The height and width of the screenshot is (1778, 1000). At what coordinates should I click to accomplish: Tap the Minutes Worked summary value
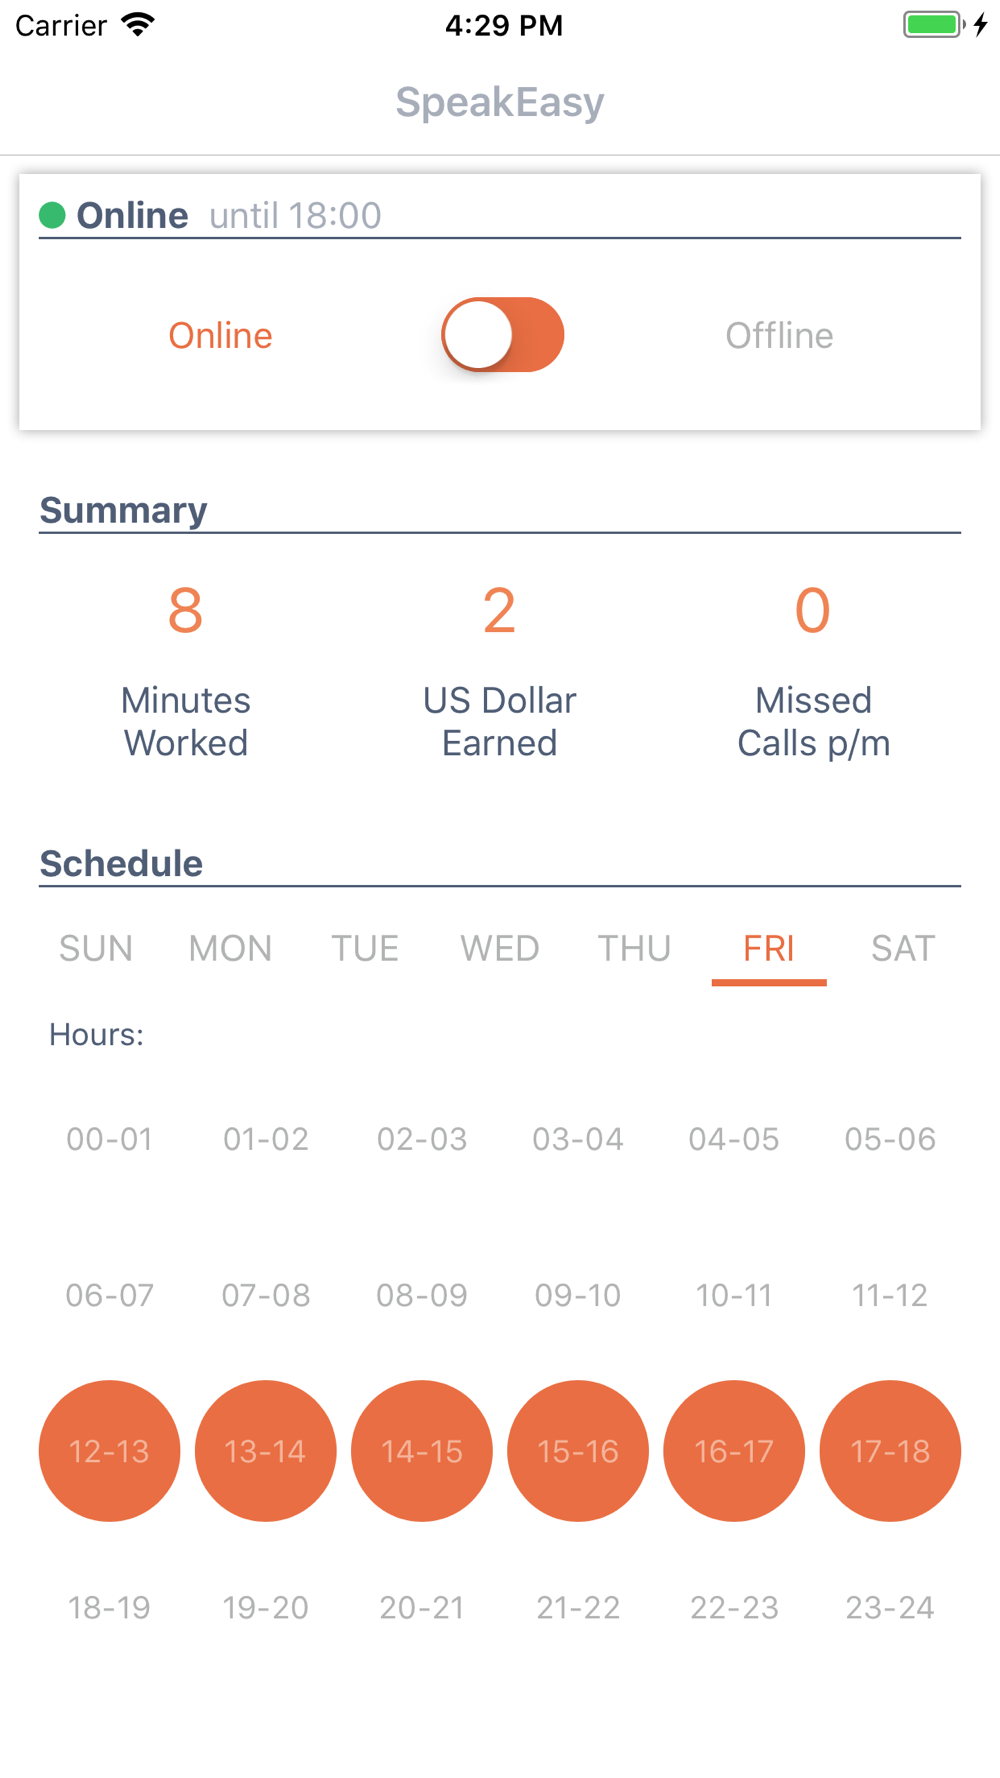click(x=186, y=611)
